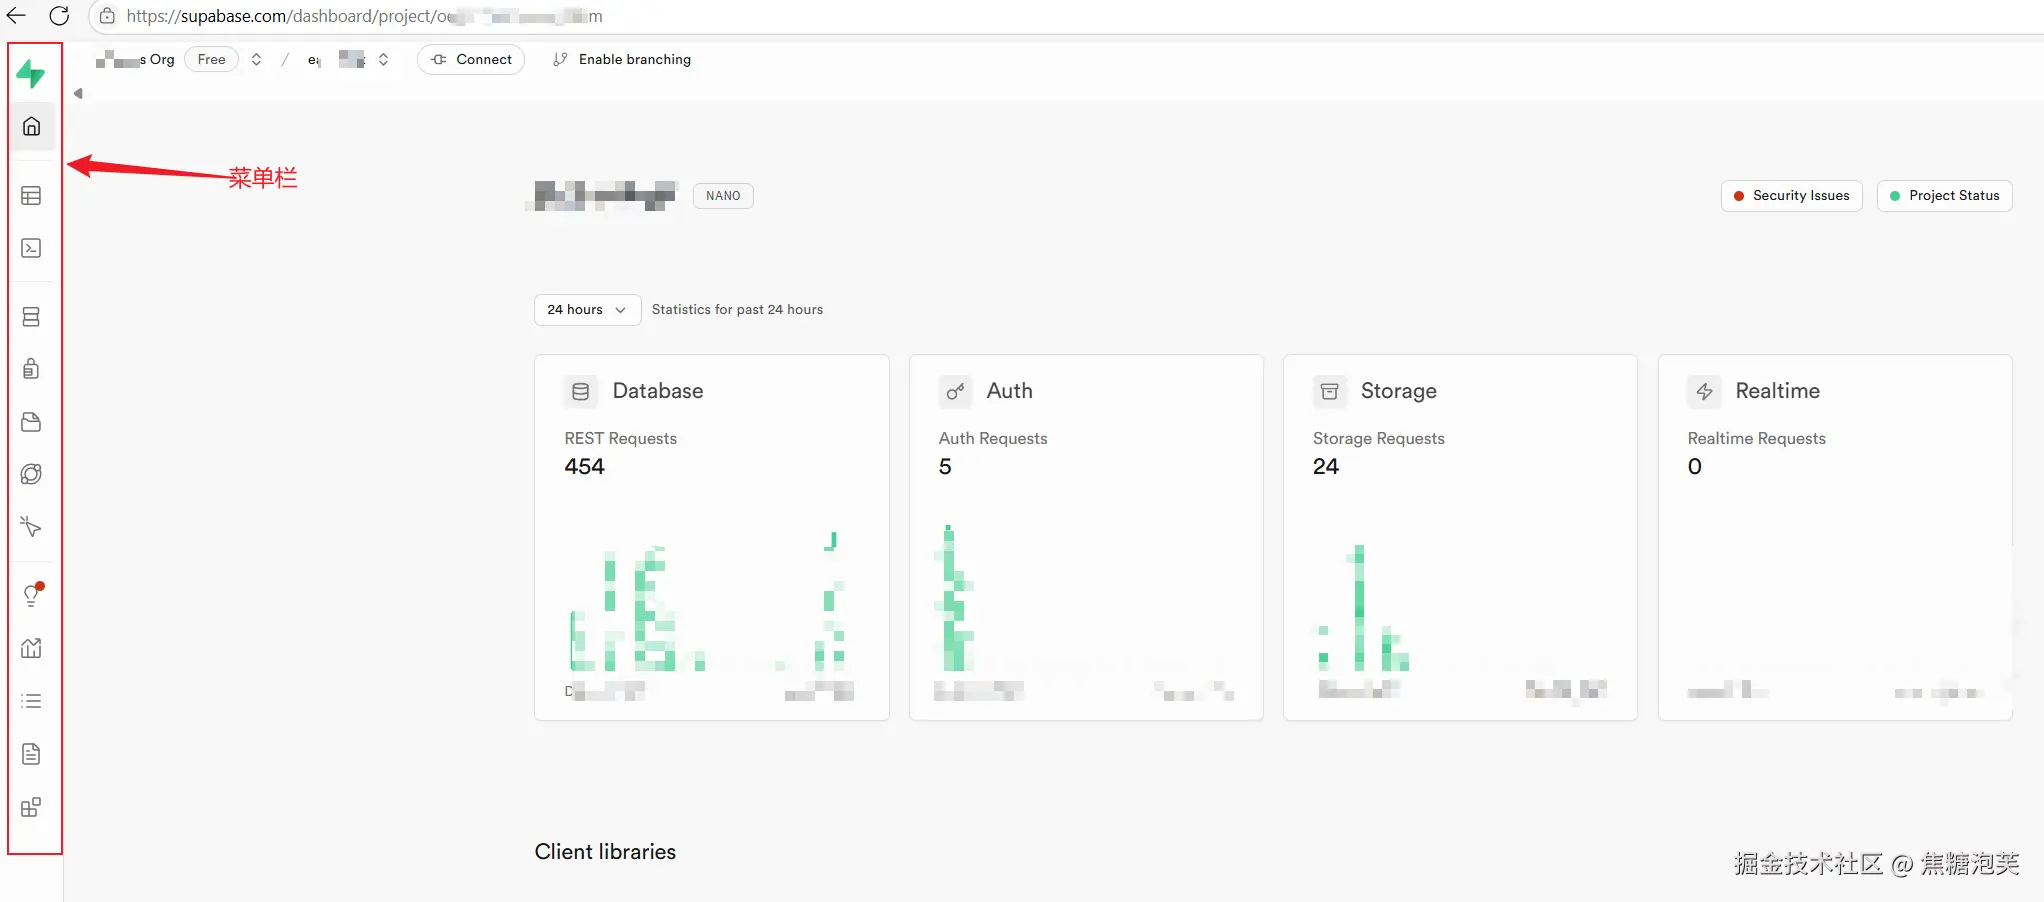Click the Connect button
Viewport: 2044px width, 902px height.
tap(471, 60)
